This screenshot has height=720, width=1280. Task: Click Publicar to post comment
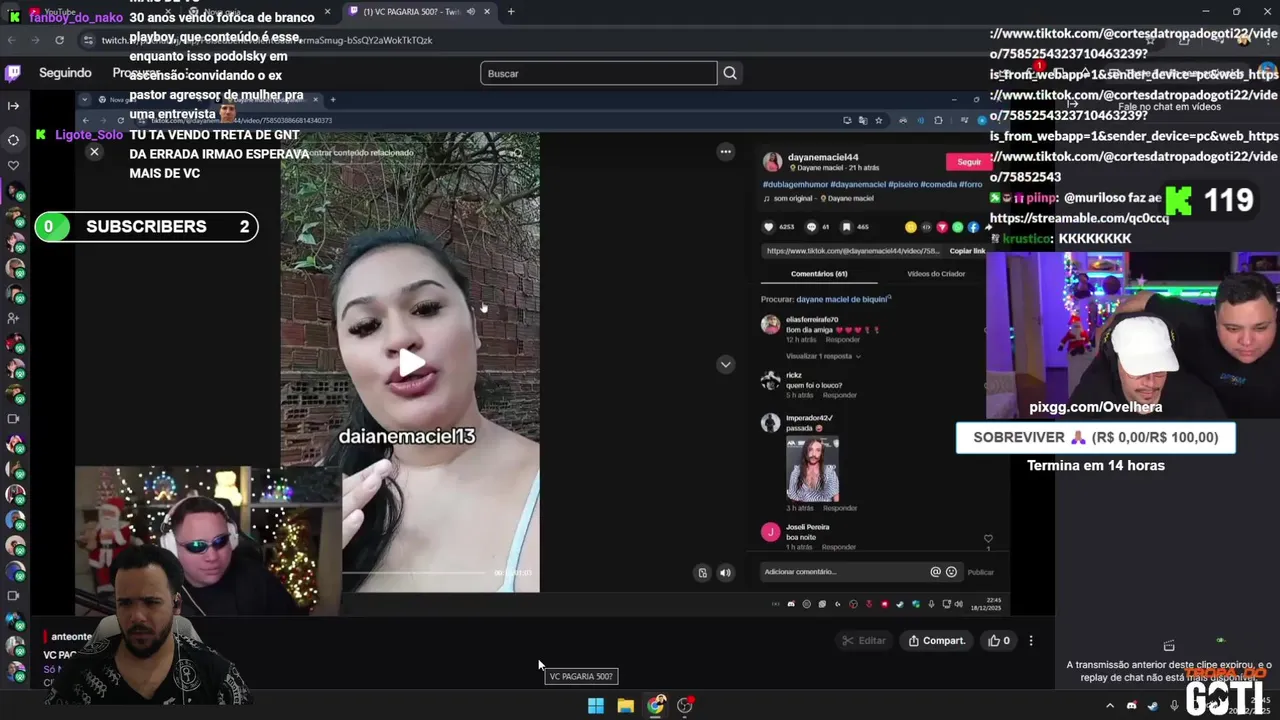[x=981, y=572]
